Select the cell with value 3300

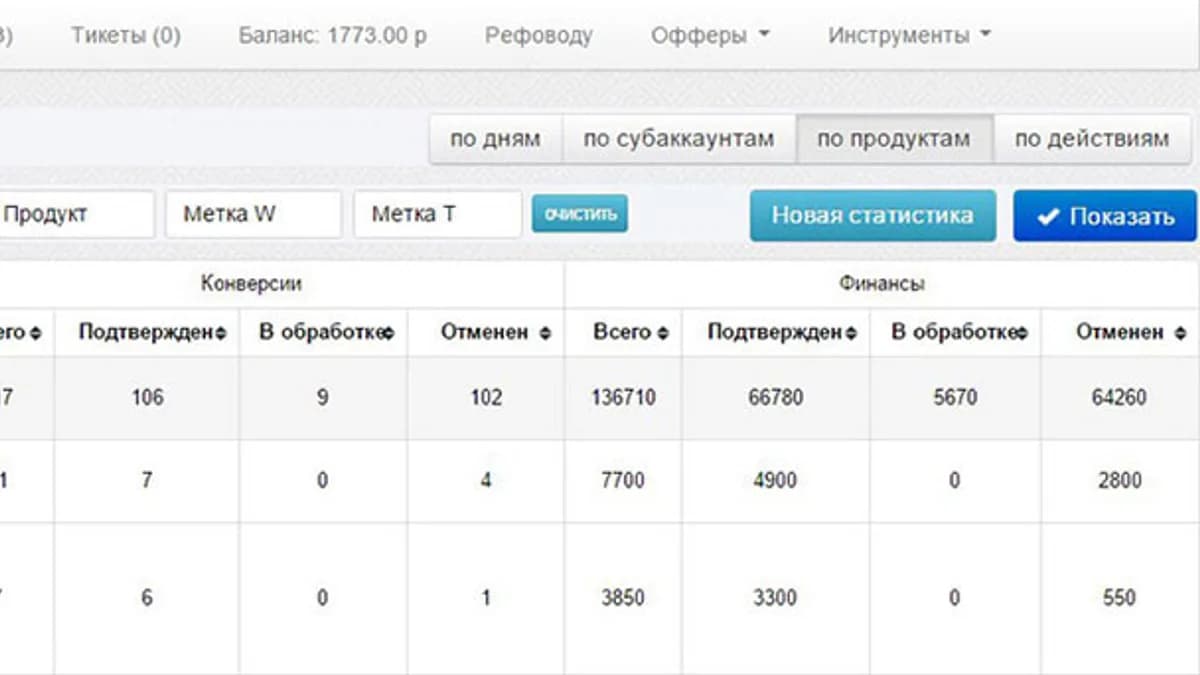click(x=775, y=598)
